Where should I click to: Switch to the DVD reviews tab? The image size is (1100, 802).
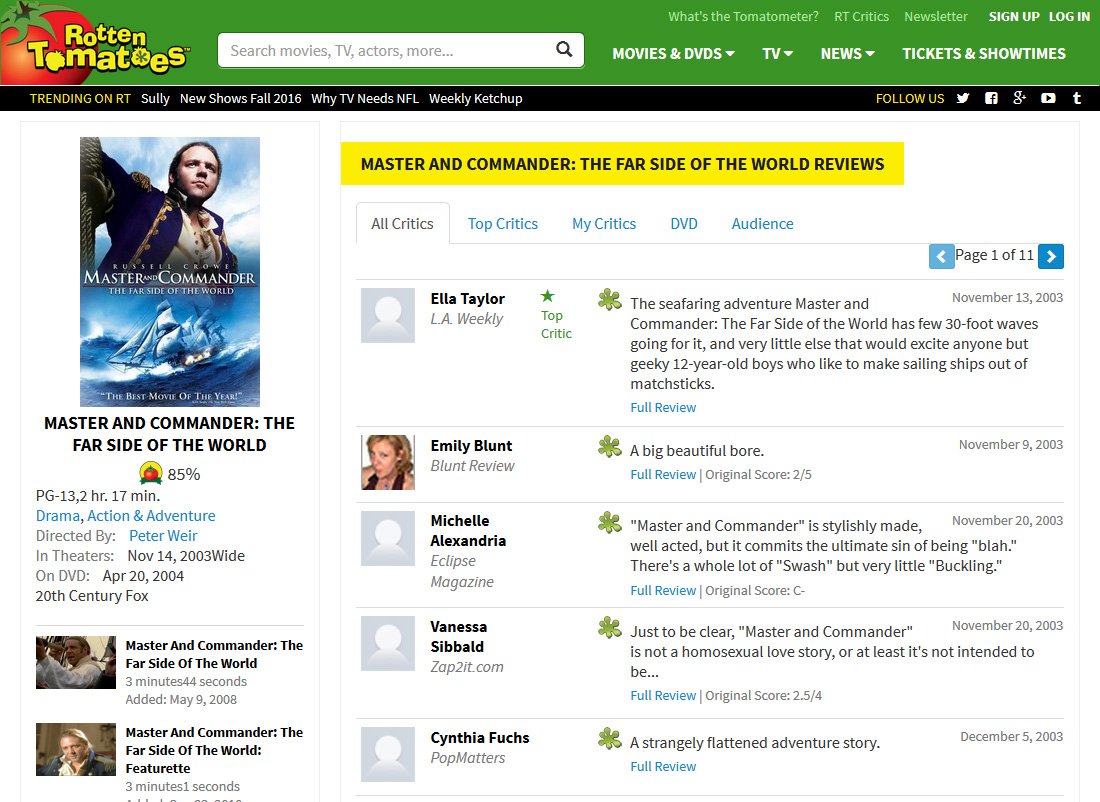coord(684,223)
